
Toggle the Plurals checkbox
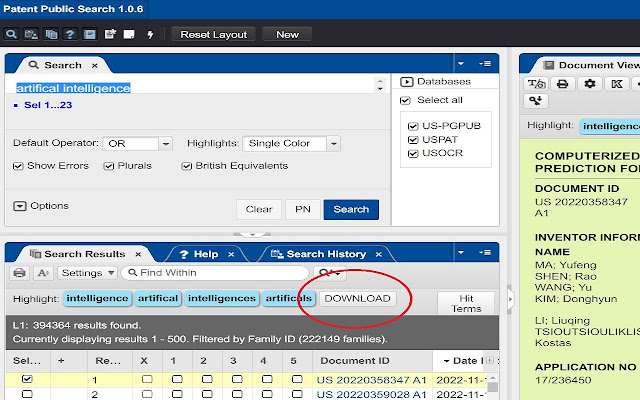coord(108,166)
